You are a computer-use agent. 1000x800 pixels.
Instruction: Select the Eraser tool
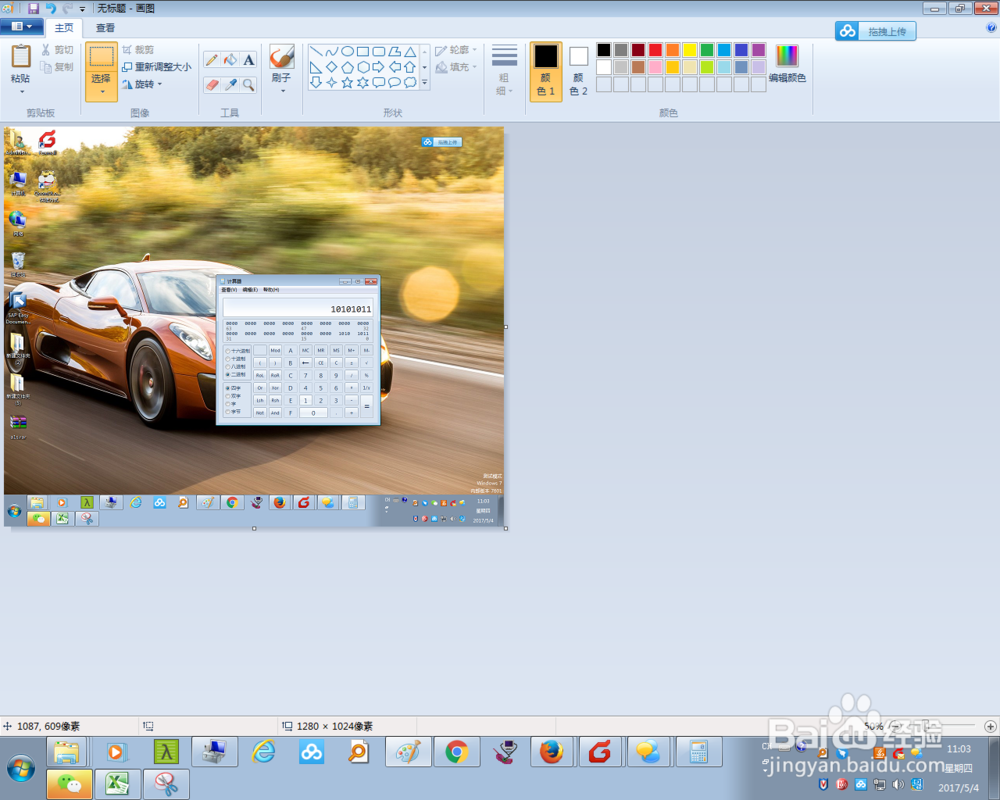pos(211,84)
